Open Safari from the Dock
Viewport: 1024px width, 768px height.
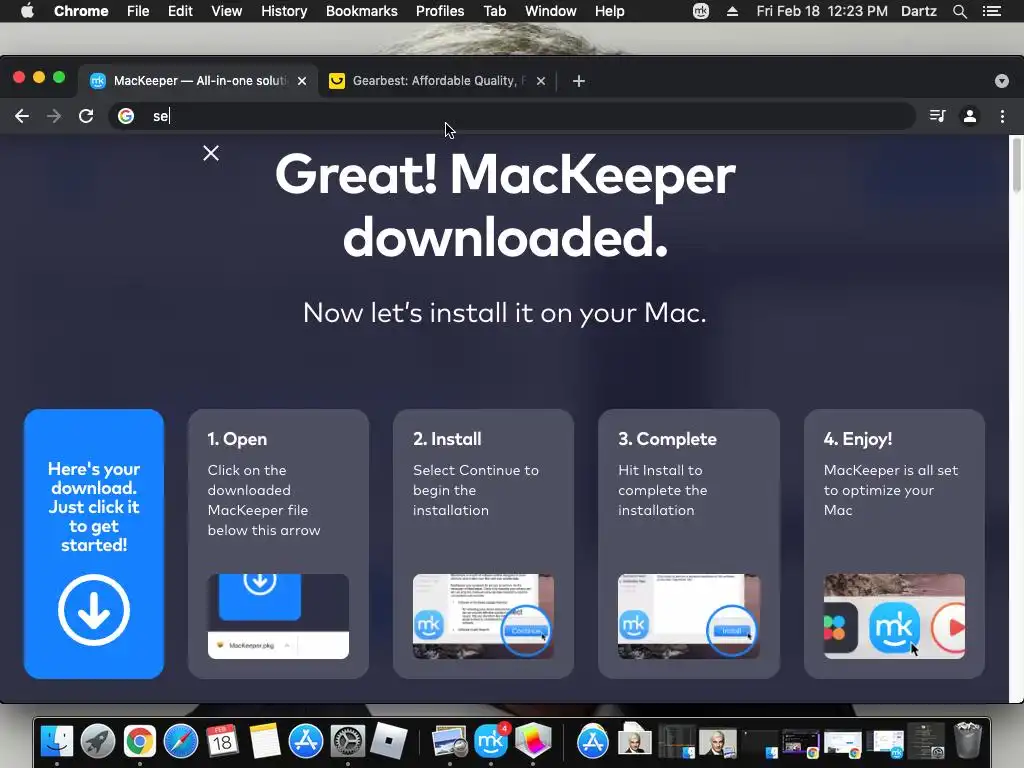(x=181, y=741)
